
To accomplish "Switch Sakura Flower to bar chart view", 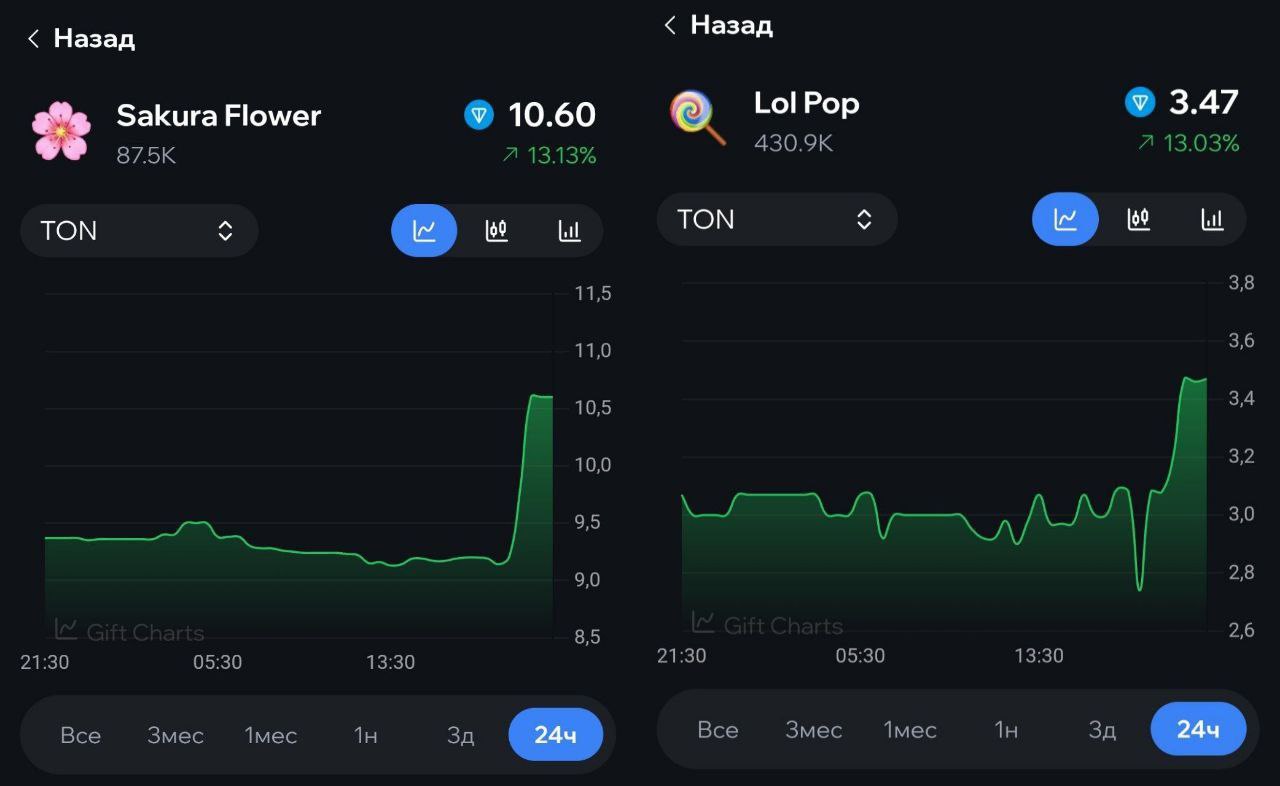I will 569,231.
